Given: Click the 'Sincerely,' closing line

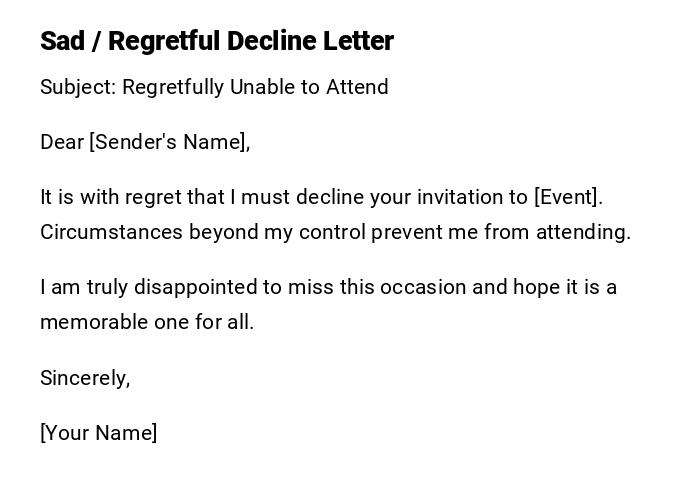Looking at the screenshot, I should (85, 378).
